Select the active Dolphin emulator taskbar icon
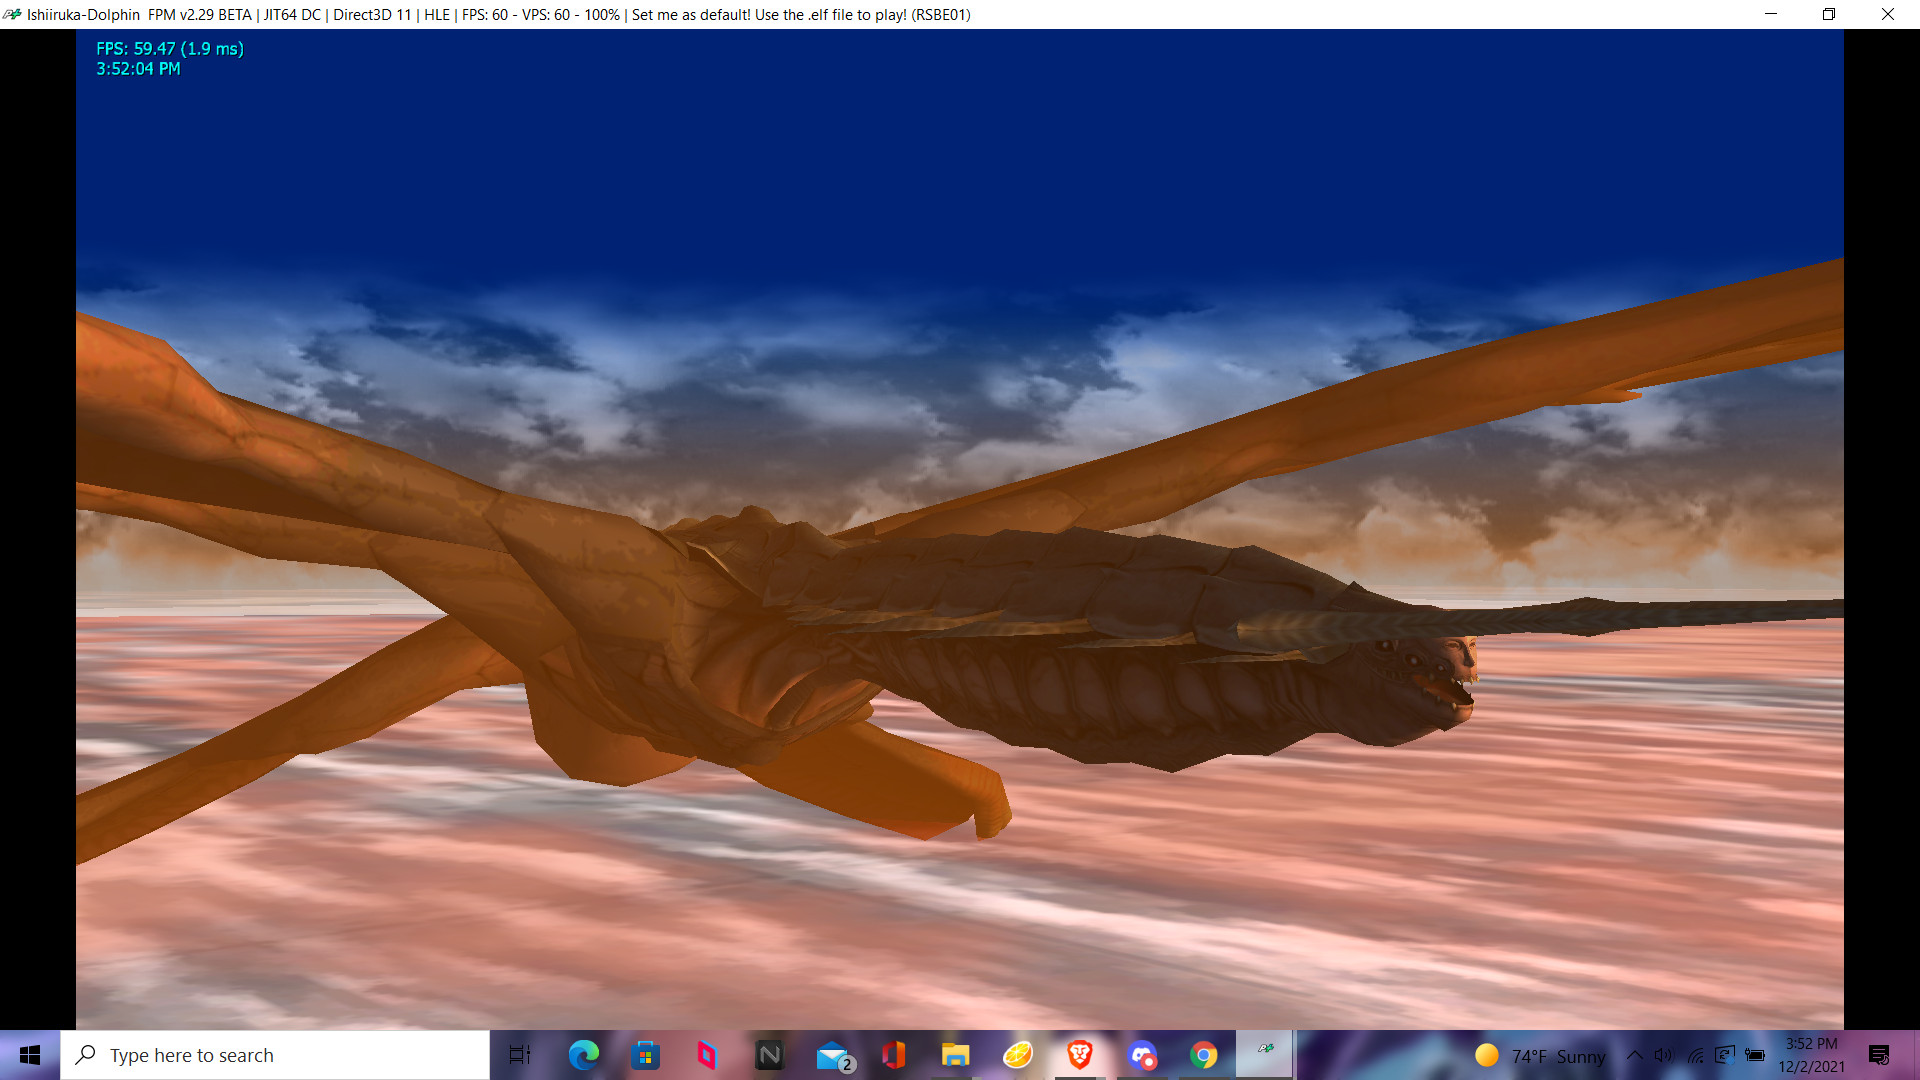Screen dimensions: 1920x1080 click(1266, 1055)
